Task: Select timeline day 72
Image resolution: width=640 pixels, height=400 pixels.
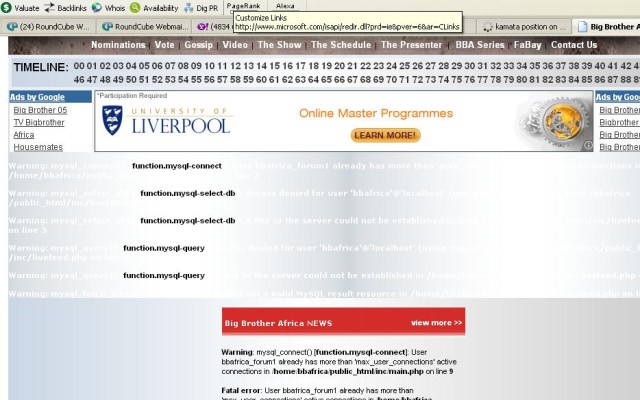Action: coord(418,80)
